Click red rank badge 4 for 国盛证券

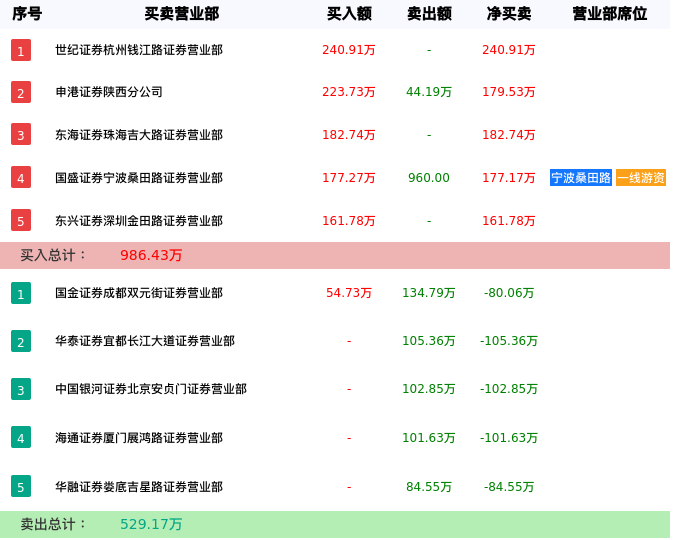click(21, 178)
